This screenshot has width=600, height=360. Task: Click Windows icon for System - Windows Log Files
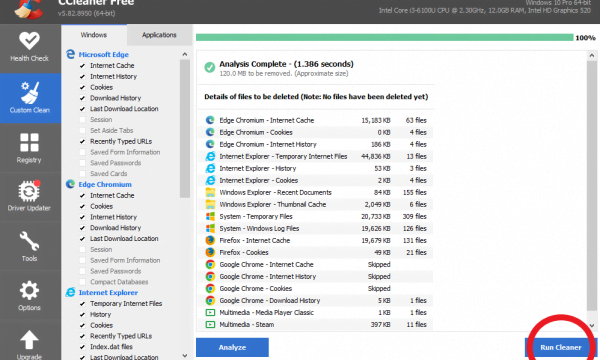(210, 228)
